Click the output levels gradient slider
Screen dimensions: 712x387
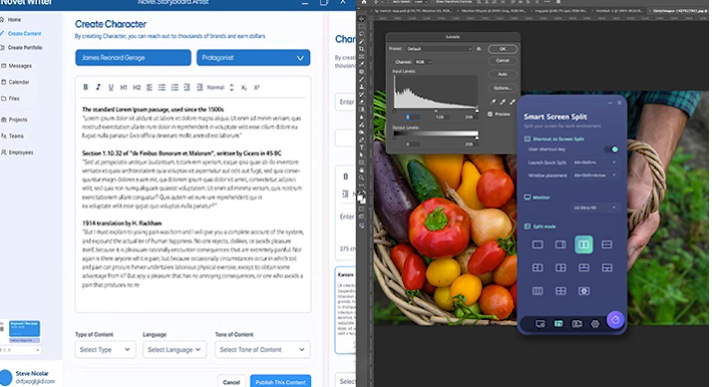(x=435, y=134)
